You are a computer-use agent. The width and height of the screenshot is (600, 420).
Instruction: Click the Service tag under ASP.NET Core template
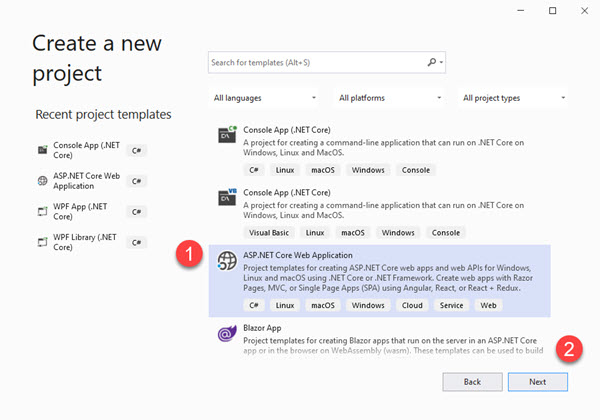tap(452, 305)
